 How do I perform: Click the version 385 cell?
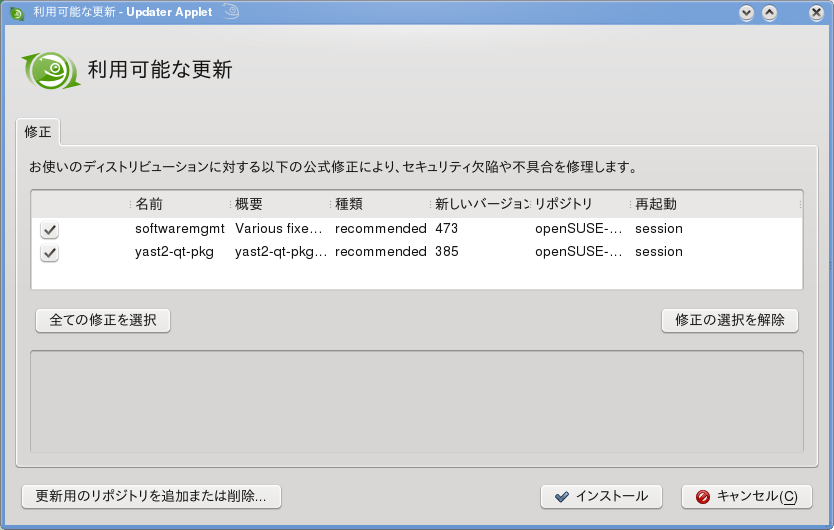446,252
